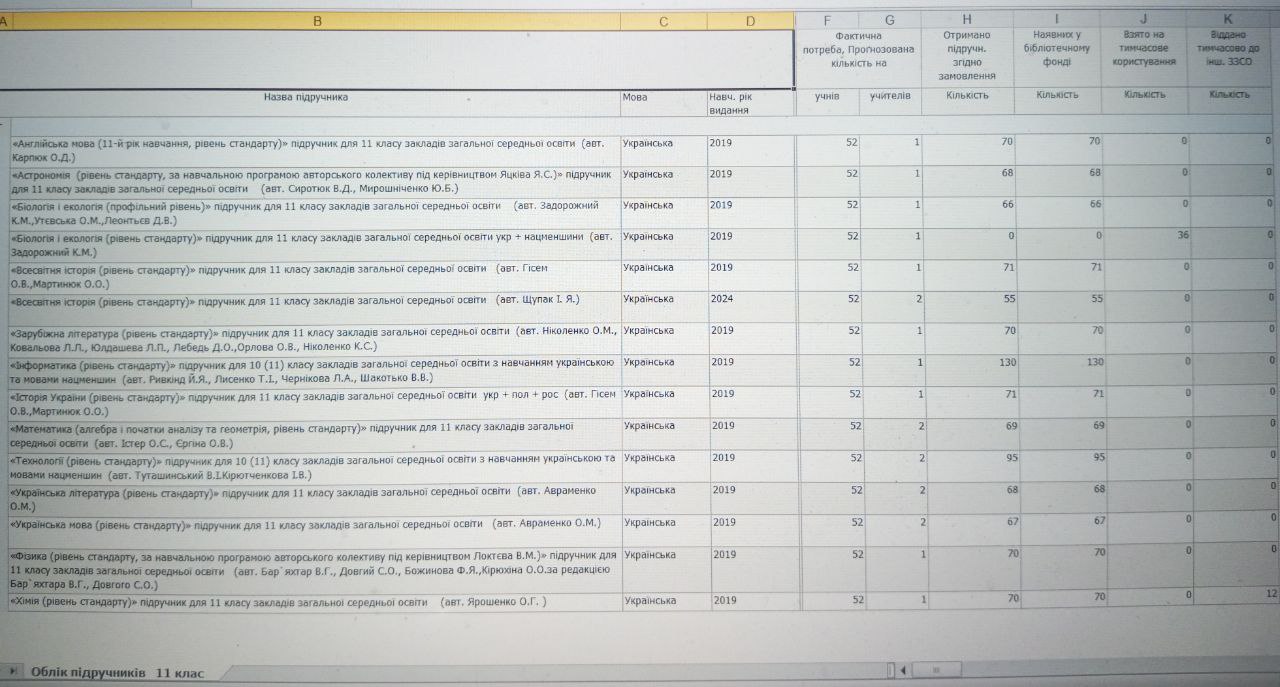Select column D header
Image resolution: width=1280 pixels, height=687 pixels.
750,21
